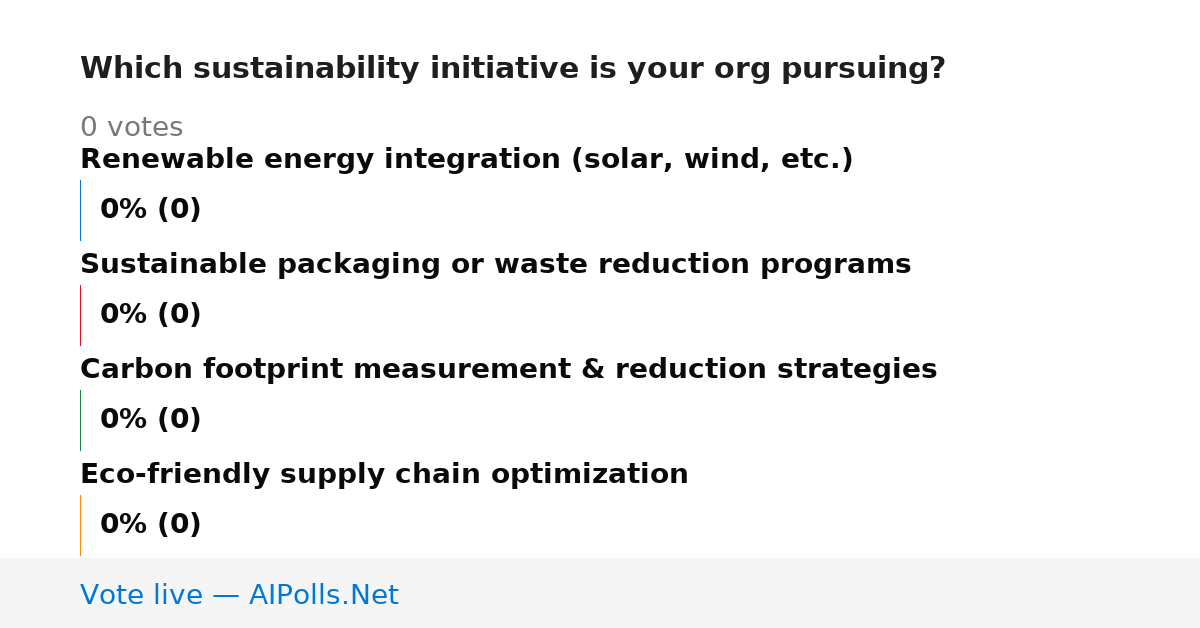This screenshot has height=628, width=1200.
Task: Click 0% (0) under Carbon footprint measurement
Action: [150, 420]
